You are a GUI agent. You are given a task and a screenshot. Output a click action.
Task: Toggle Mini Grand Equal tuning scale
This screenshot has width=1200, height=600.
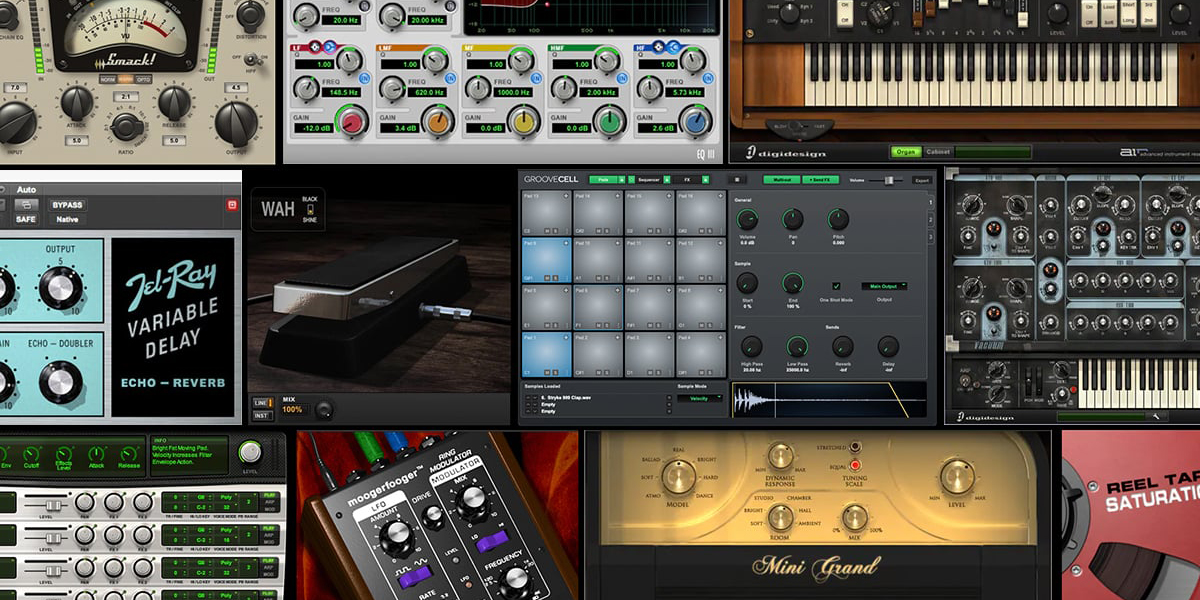coord(857,466)
